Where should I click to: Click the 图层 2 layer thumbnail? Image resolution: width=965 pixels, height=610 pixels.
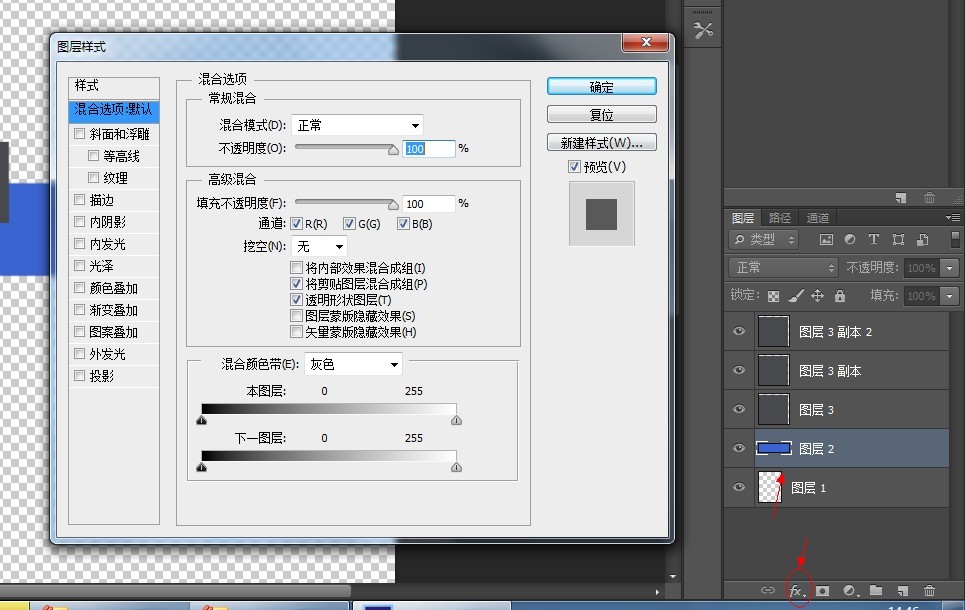coord(774,448)
